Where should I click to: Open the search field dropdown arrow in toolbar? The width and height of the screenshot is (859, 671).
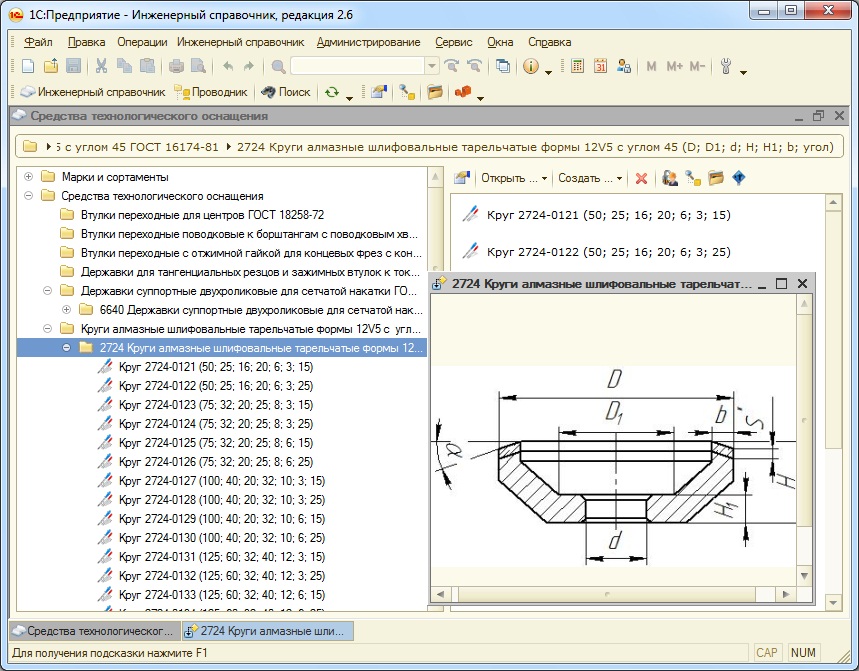pos(432,66)
